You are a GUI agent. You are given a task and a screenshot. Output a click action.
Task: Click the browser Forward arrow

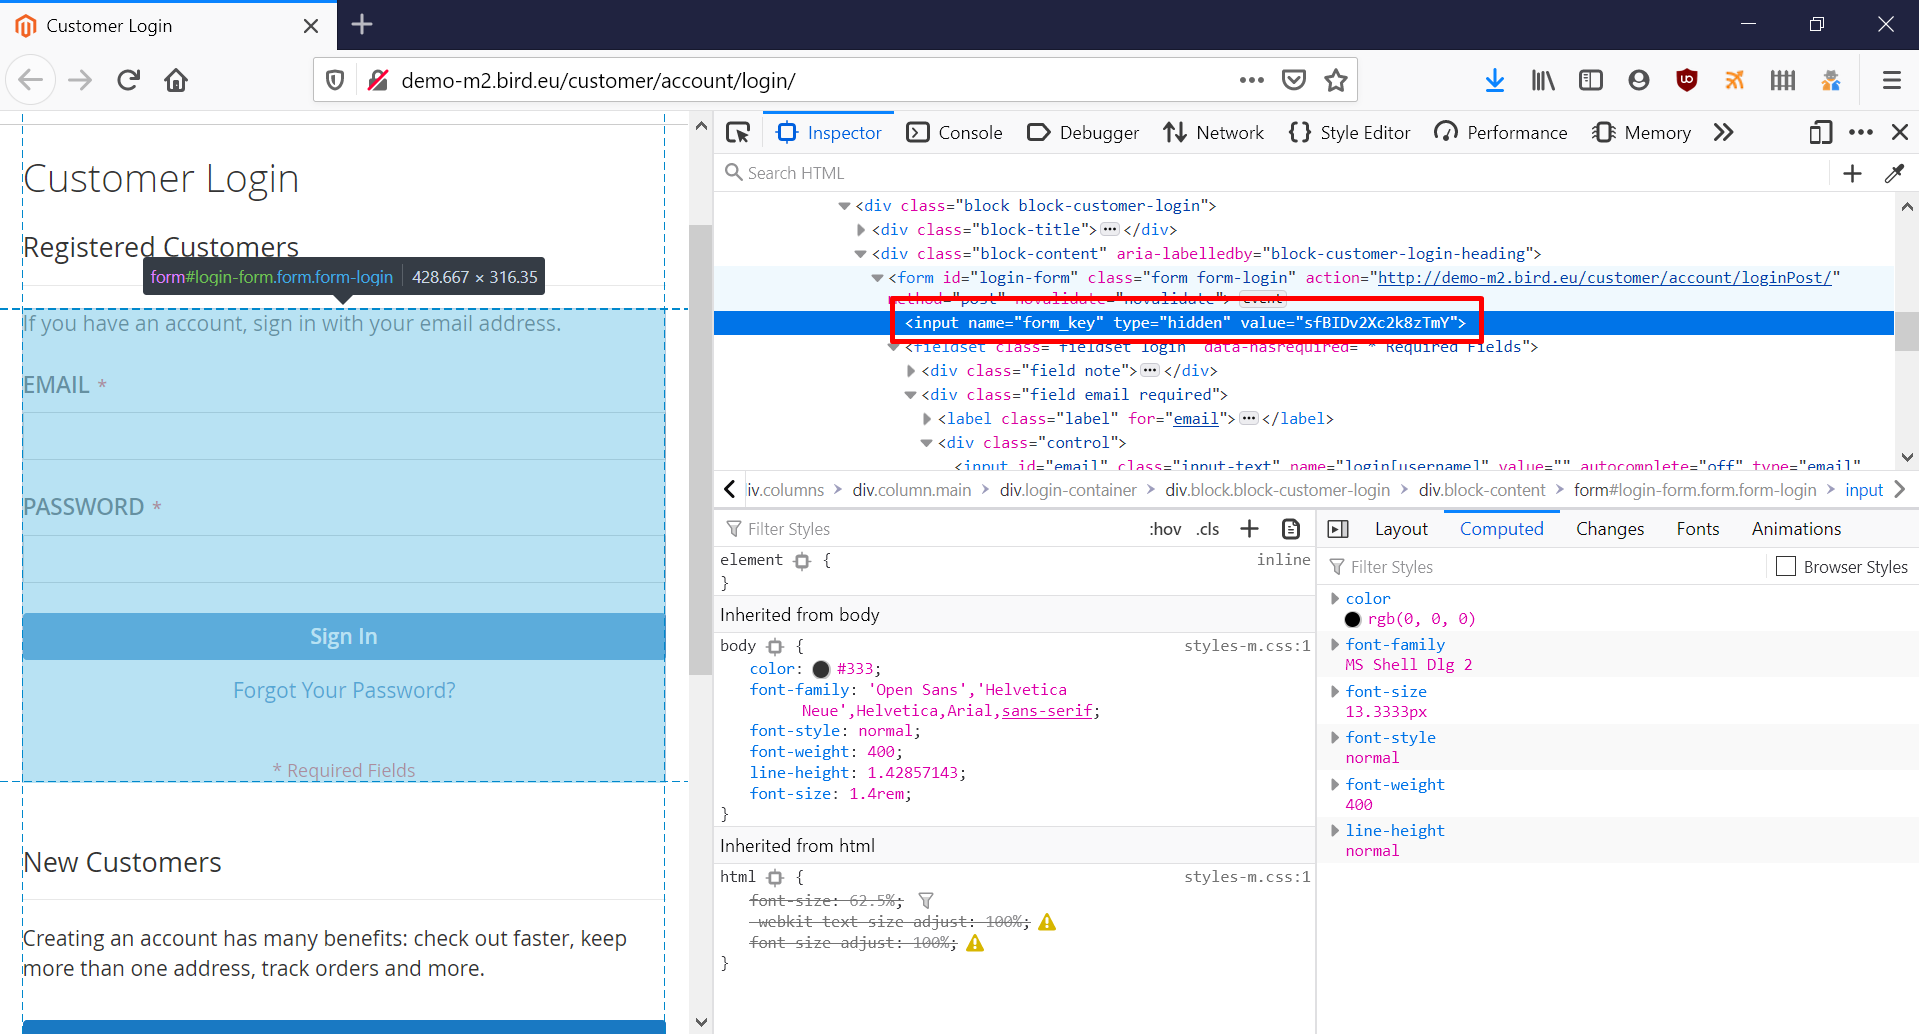[x=80, y=80]
